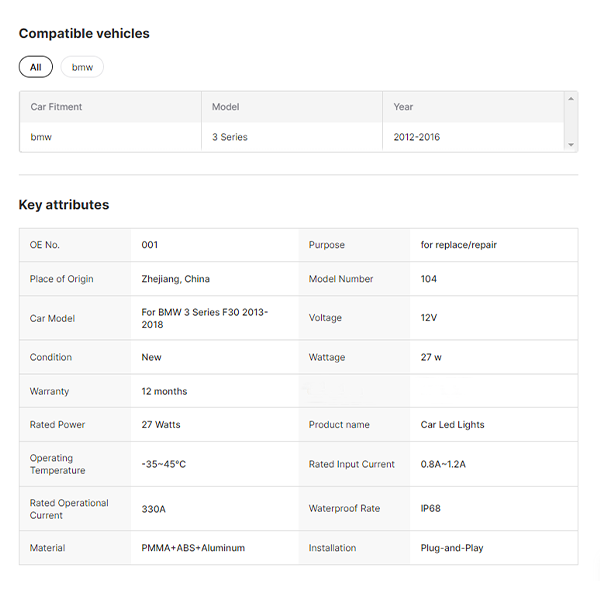Click the "Car Fitment" column header
This screenshot has width=600, height=600.
pyautogui.click(x=56, y=107)
